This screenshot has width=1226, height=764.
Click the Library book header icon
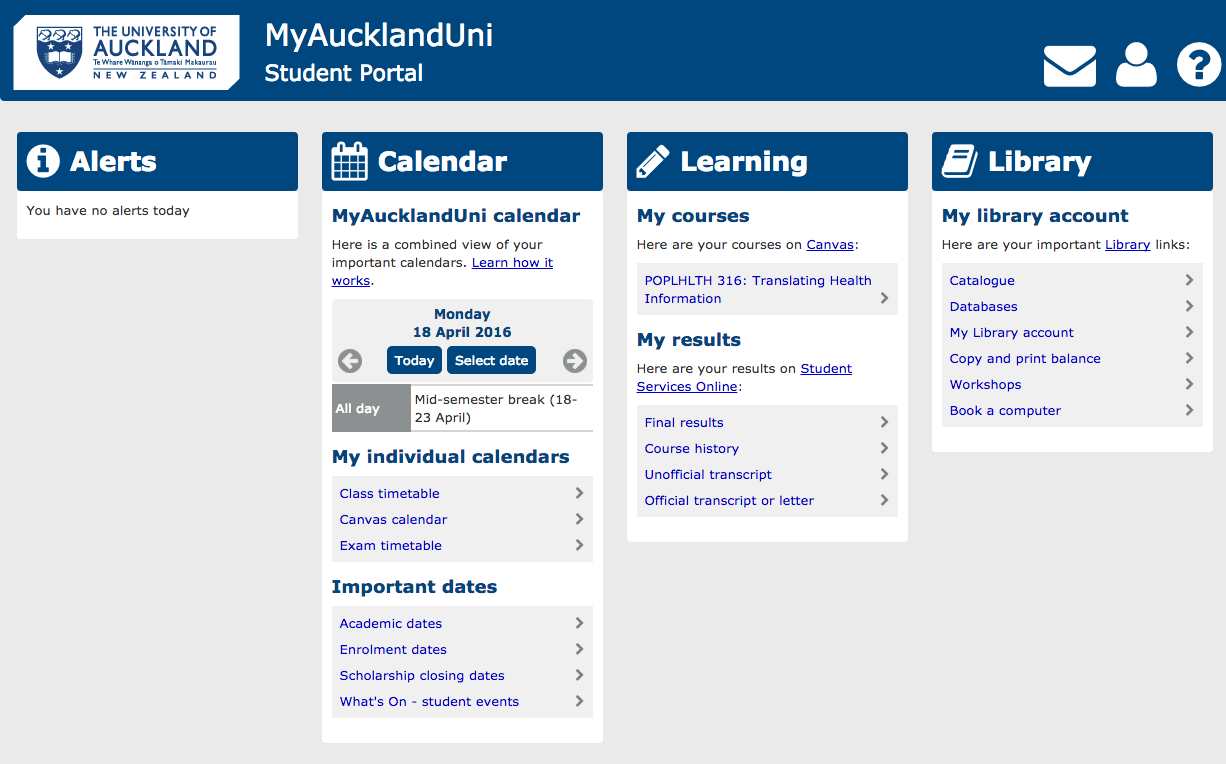(x=960, y=161)
